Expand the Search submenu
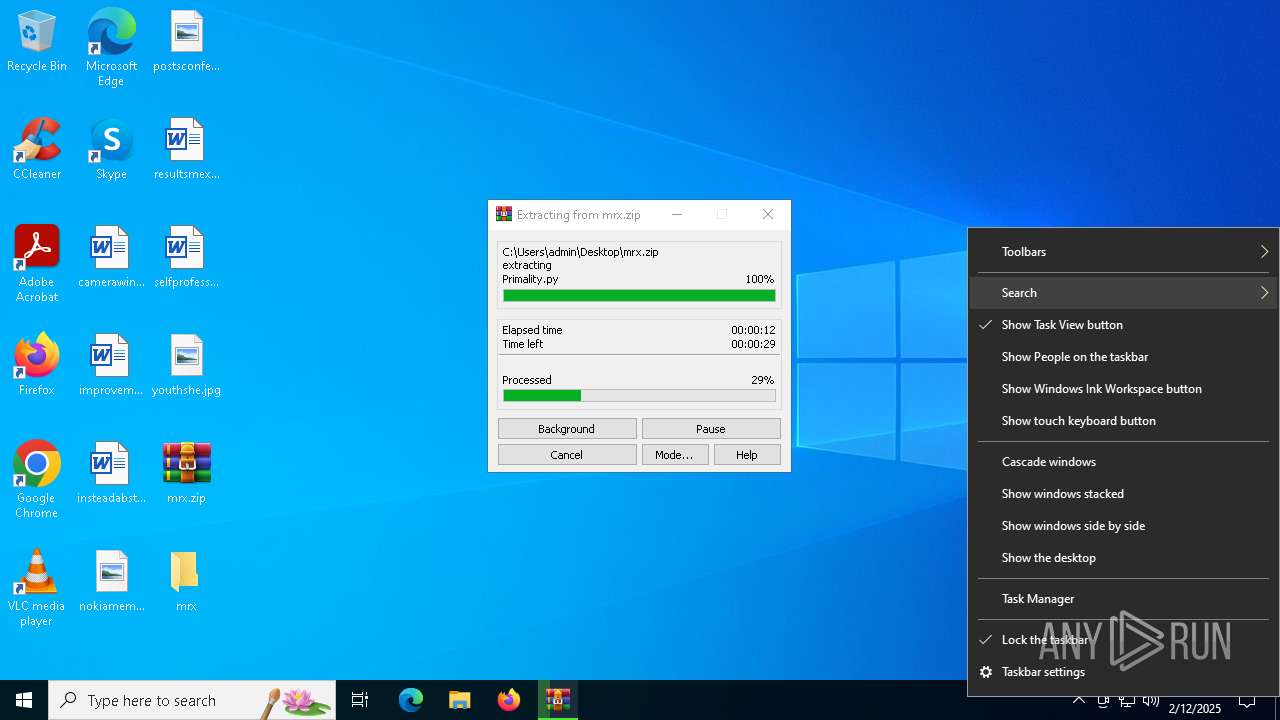Image resolution: width=1280 pixels, height=720 pixels. coord(1123,293)
